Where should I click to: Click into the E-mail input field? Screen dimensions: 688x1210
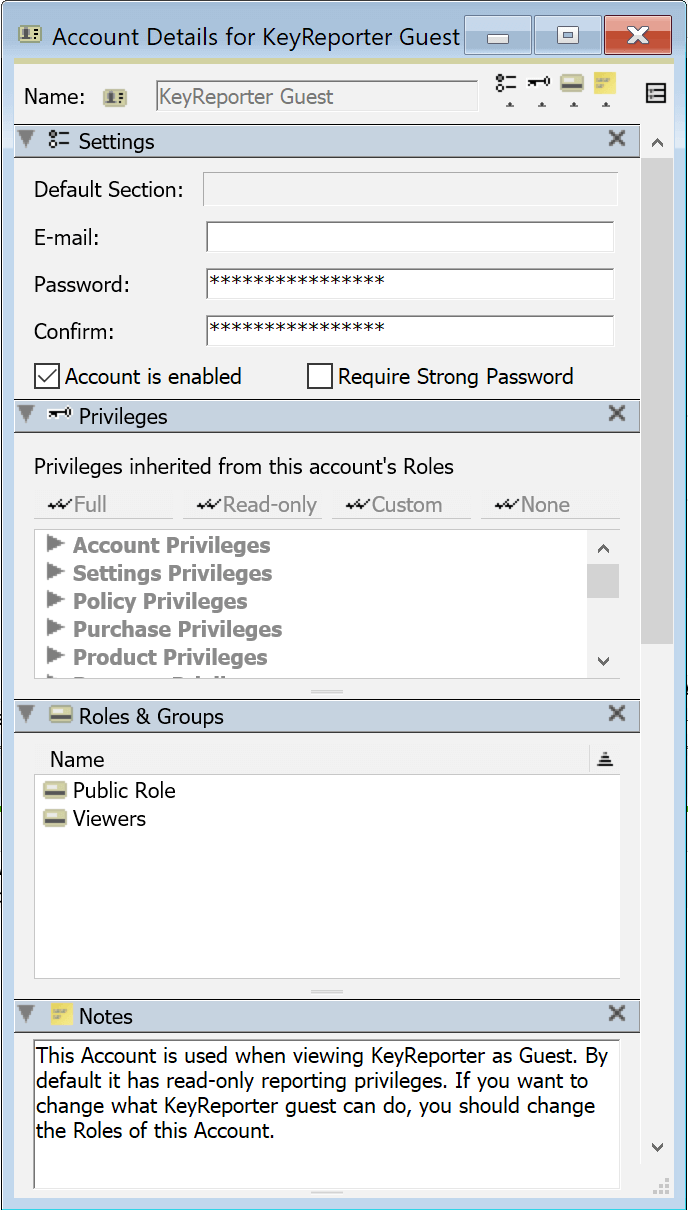(x=409, y=238)
